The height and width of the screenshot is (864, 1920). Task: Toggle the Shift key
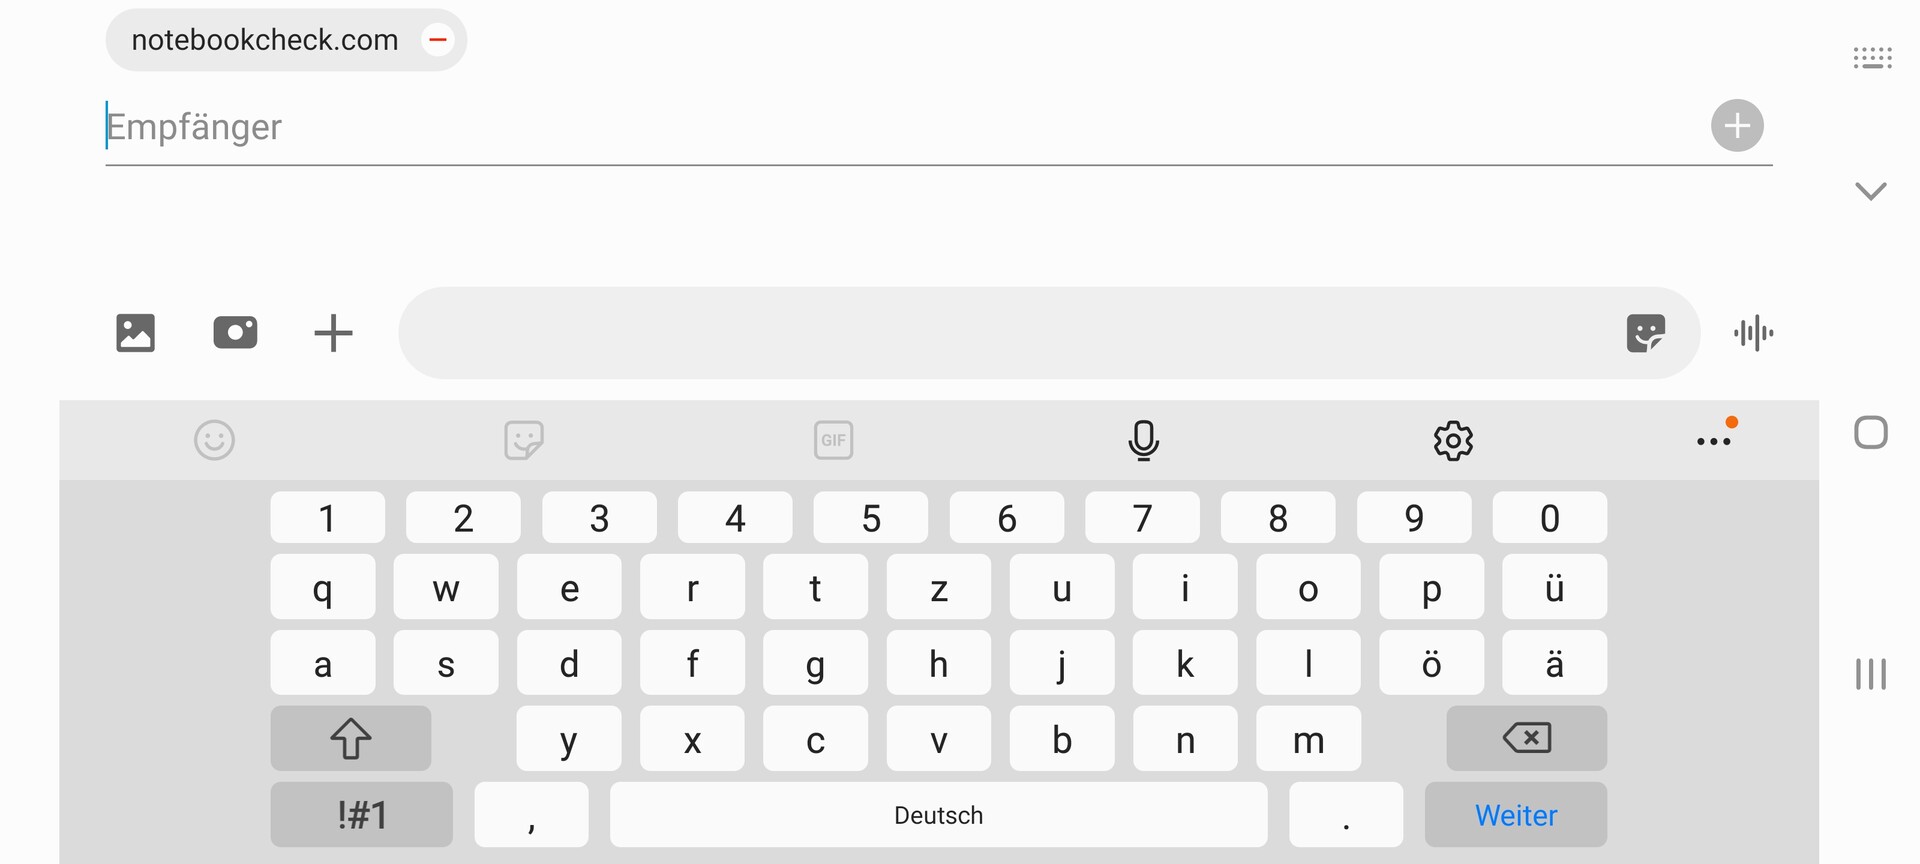pos(350,739)
